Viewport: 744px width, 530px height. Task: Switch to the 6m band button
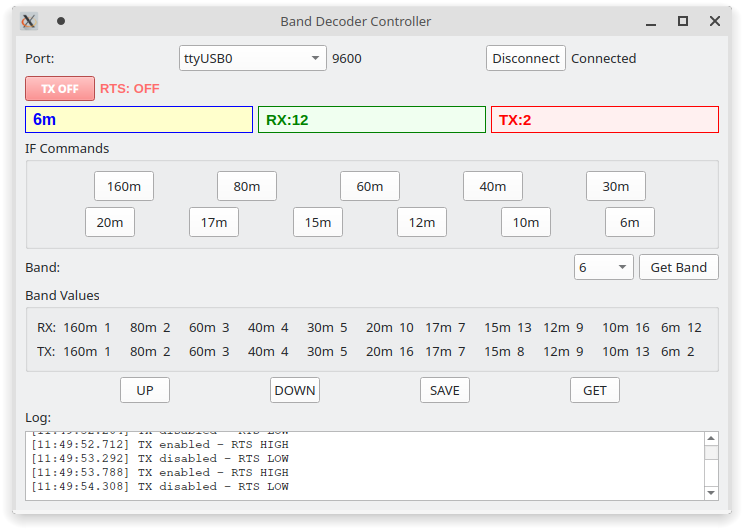pos(629,222)
